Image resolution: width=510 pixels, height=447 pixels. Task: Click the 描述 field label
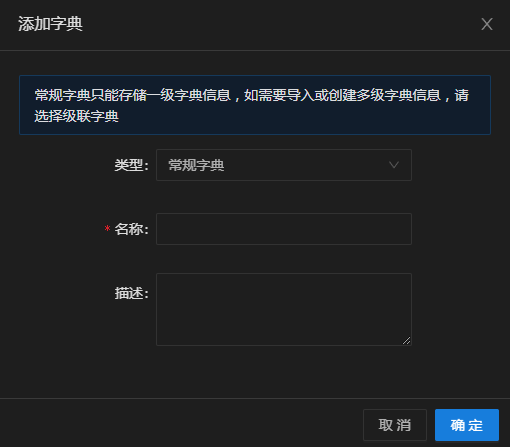(131, 293)
